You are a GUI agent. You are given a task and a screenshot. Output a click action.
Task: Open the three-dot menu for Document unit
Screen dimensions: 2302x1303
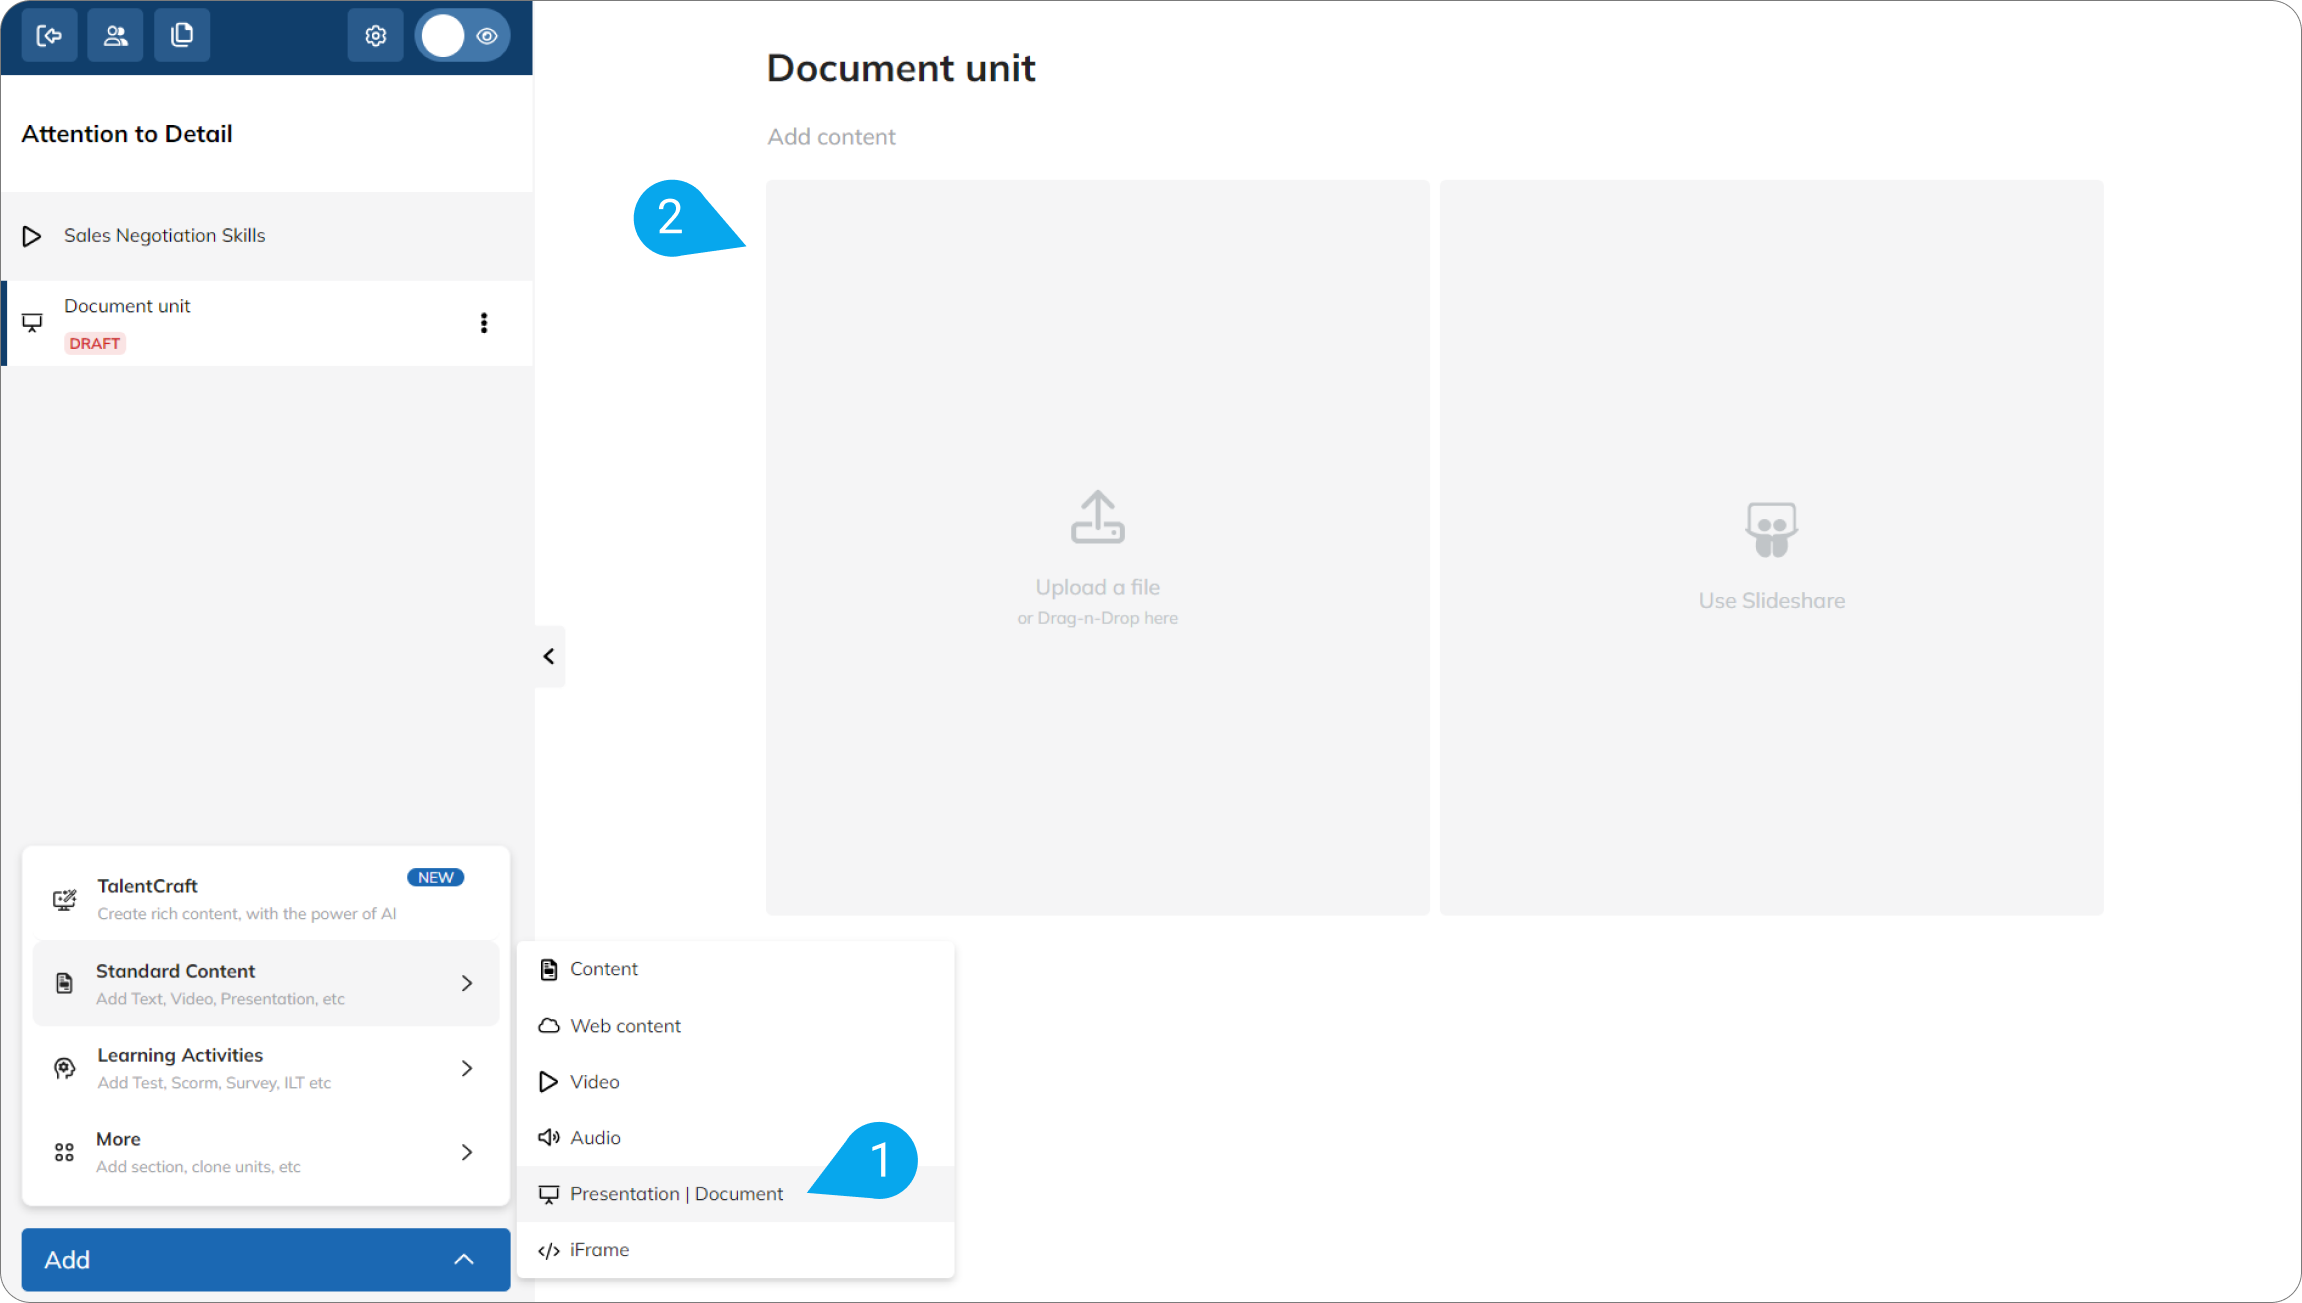(484, 323)
